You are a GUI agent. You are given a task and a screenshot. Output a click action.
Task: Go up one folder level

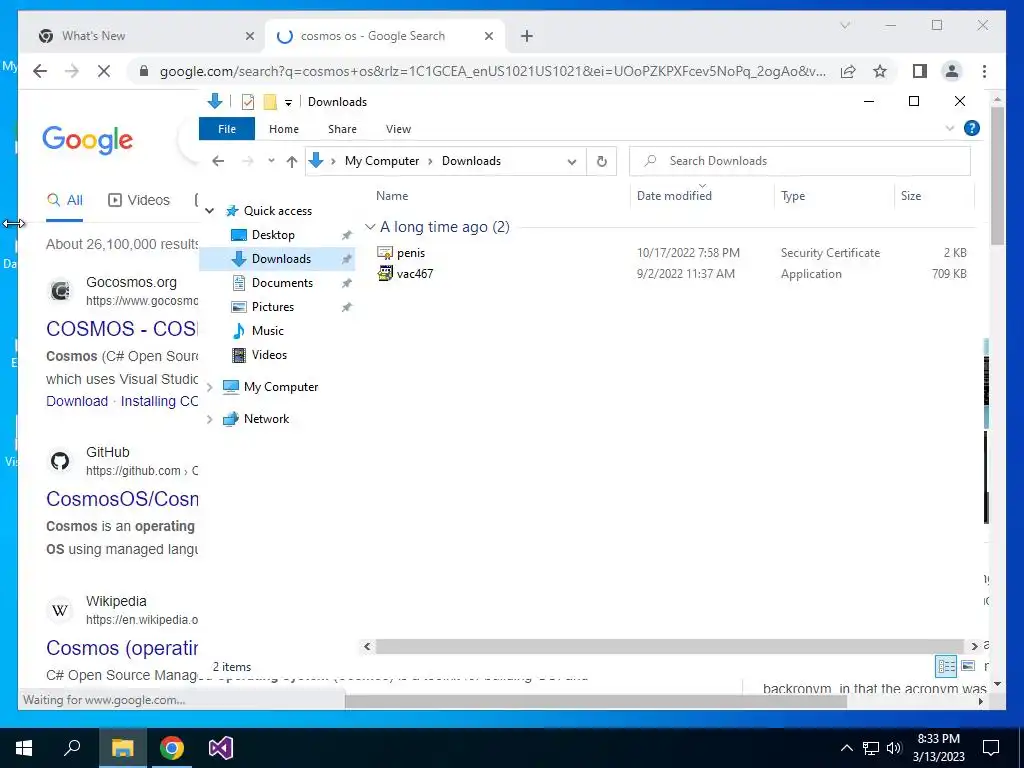291,161
